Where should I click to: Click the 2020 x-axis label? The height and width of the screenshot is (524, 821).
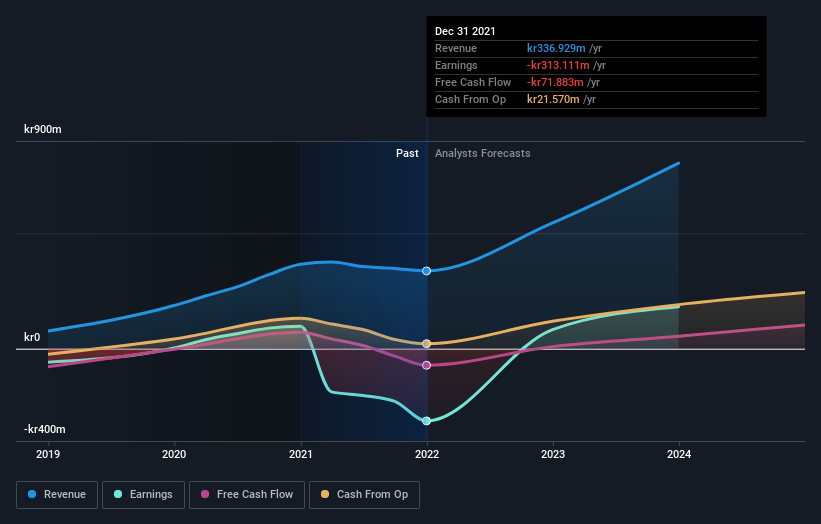click(174, 454)
